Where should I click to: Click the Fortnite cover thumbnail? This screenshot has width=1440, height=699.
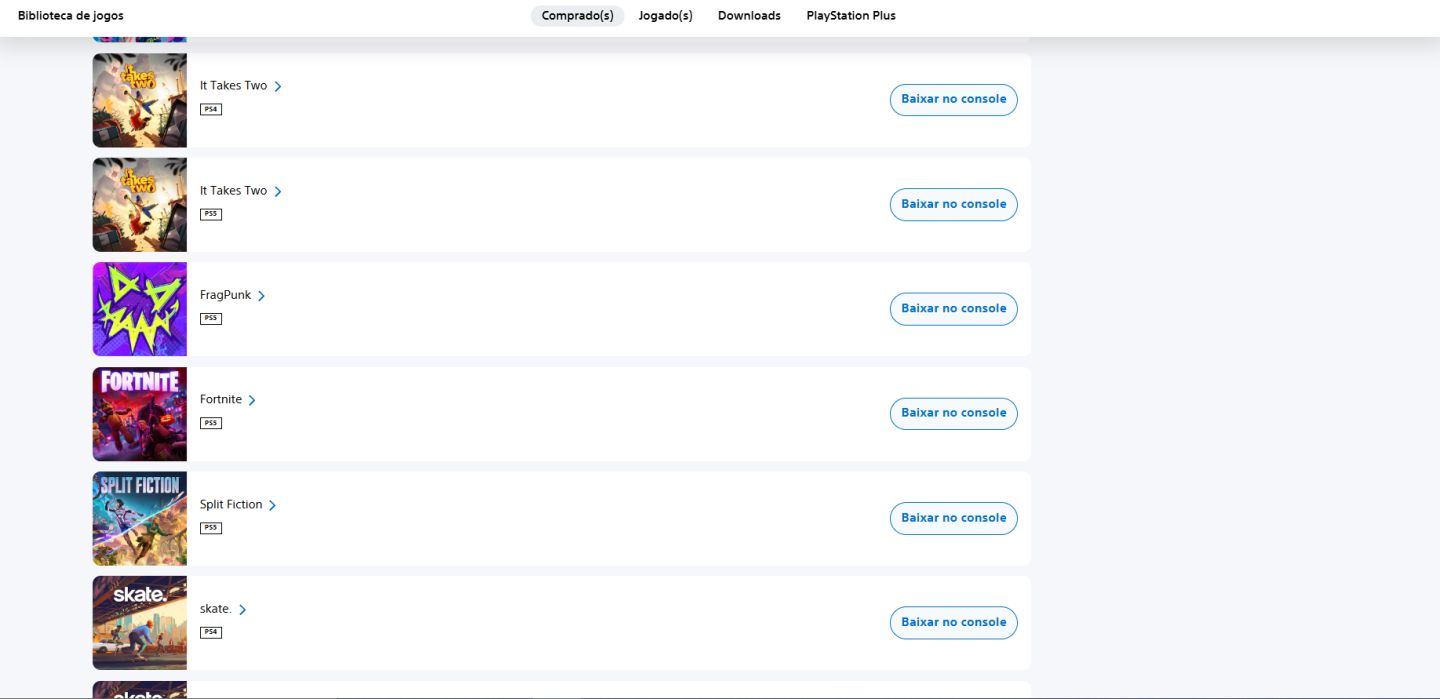click(140, 414)
